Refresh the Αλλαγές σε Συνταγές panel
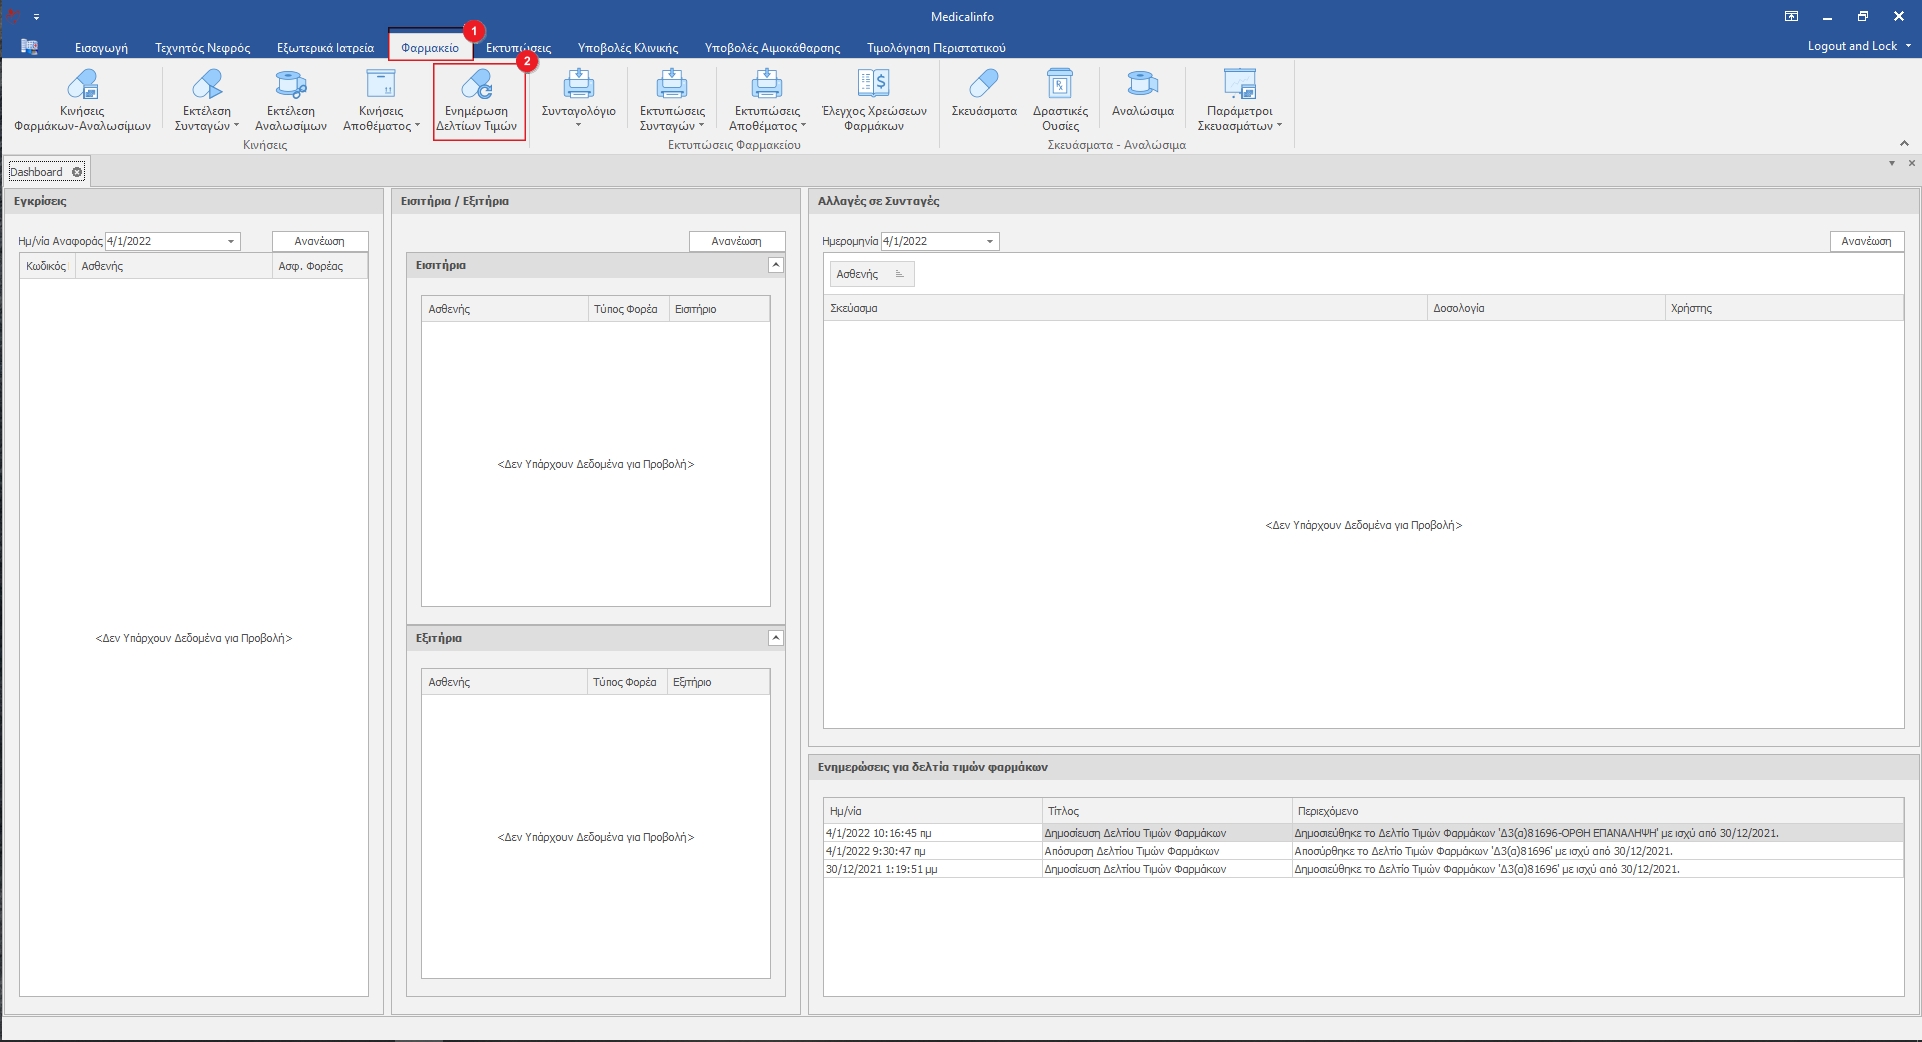This screenshot has width=1922, height=1042. point(1866,242)
